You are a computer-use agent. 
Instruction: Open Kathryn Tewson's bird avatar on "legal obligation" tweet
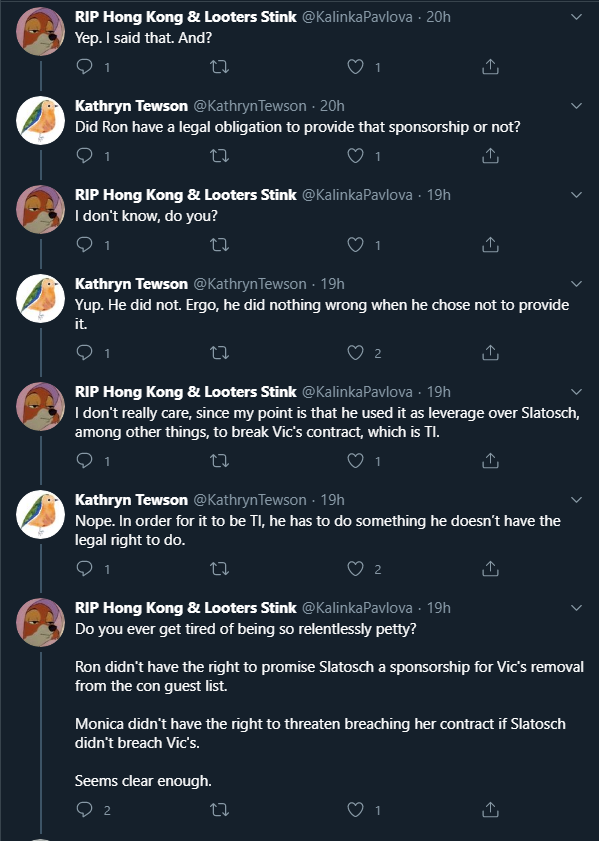pos(41,120)
